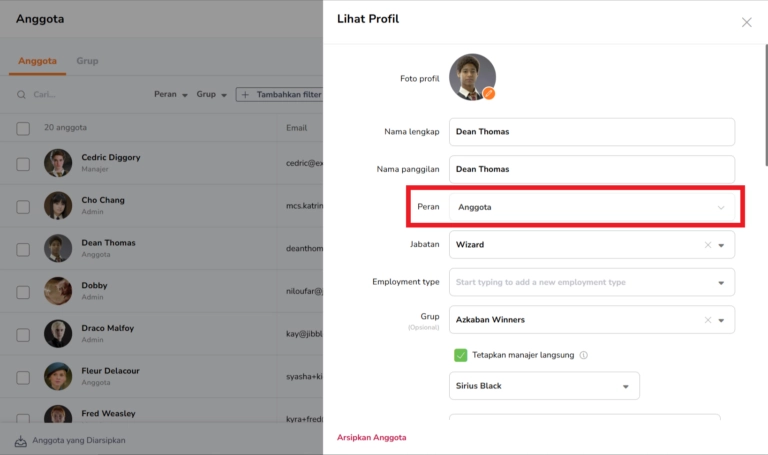Image resolution: width=768 pixels, height=455 pixels.
Task: Click the archive icon for Anggota yang Diarsipkan
Action: pos(20,440)
